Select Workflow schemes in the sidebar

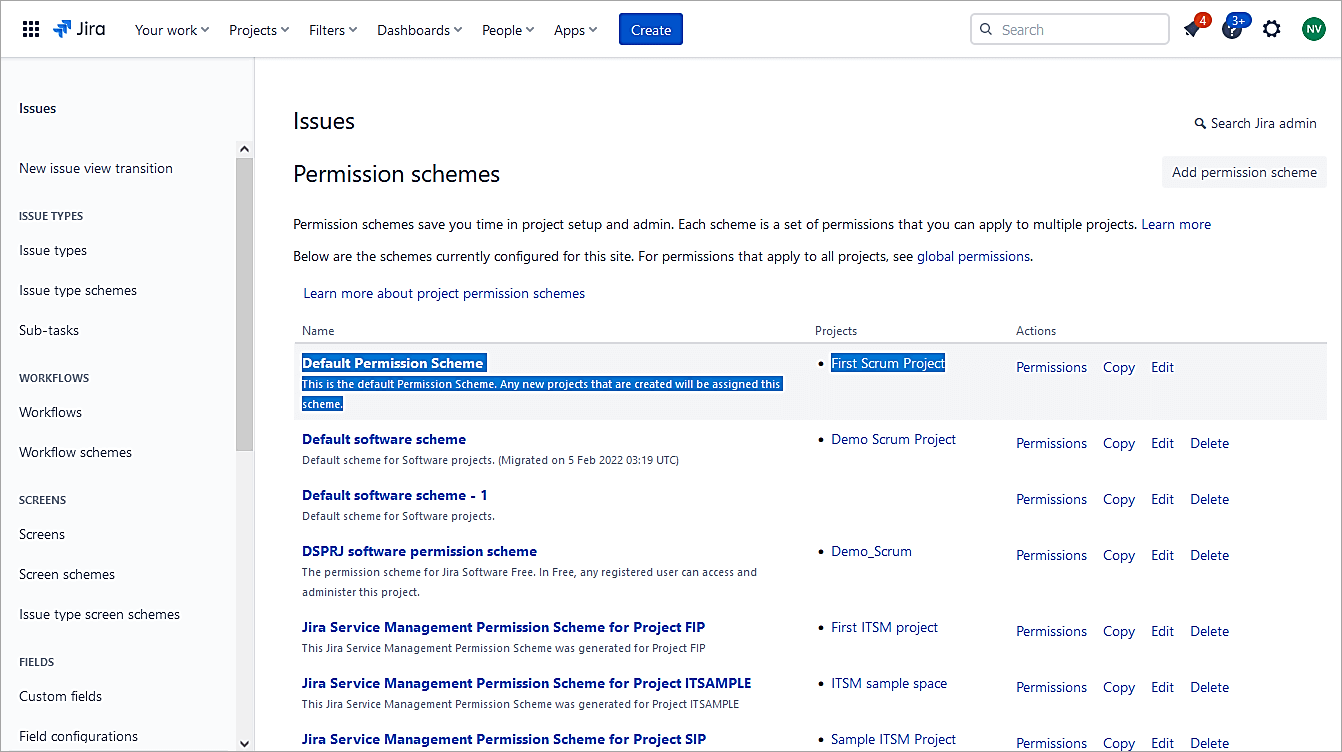(x=76, y=452)
